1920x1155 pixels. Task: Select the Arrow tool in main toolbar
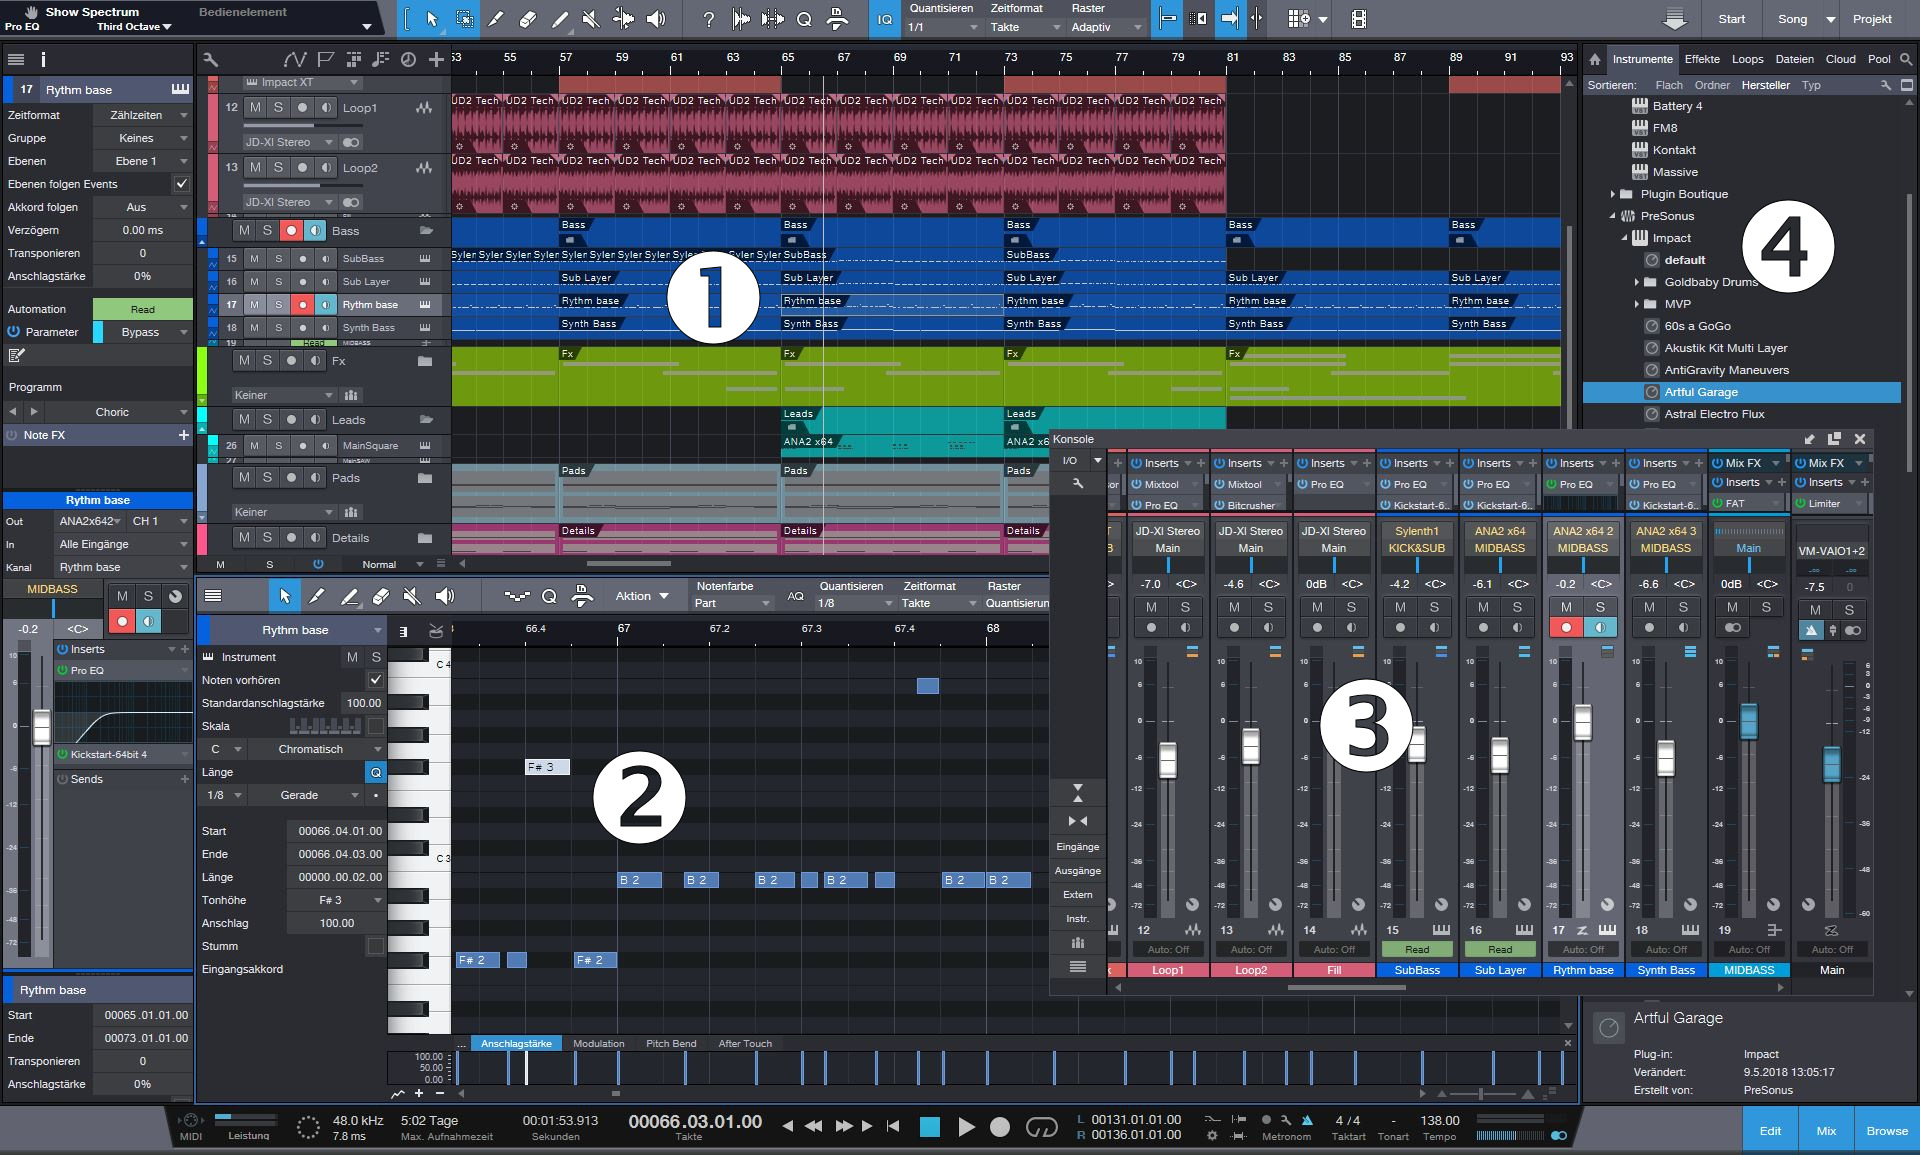point(431,19)
